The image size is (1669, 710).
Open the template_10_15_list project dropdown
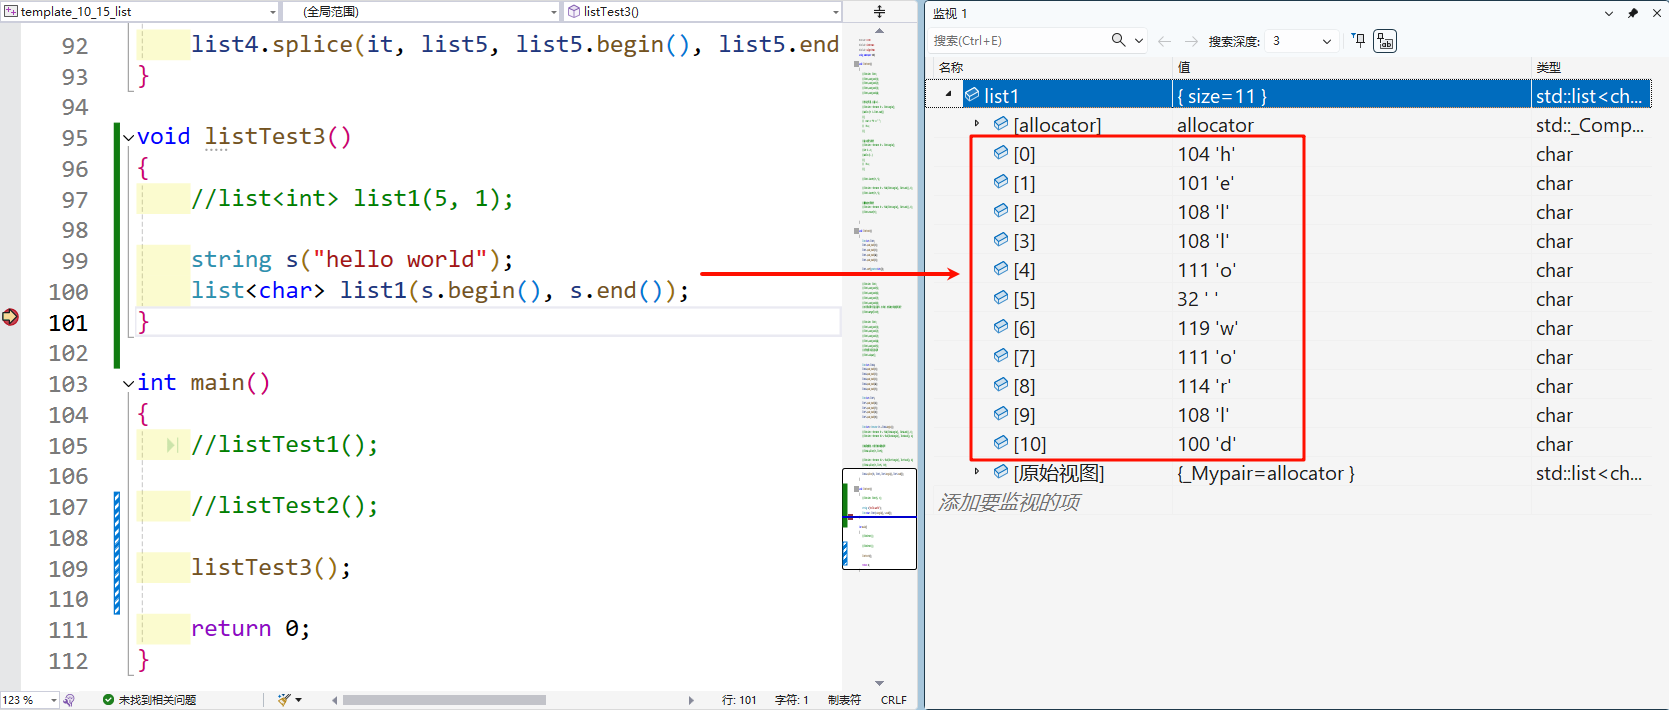[273, 12]
